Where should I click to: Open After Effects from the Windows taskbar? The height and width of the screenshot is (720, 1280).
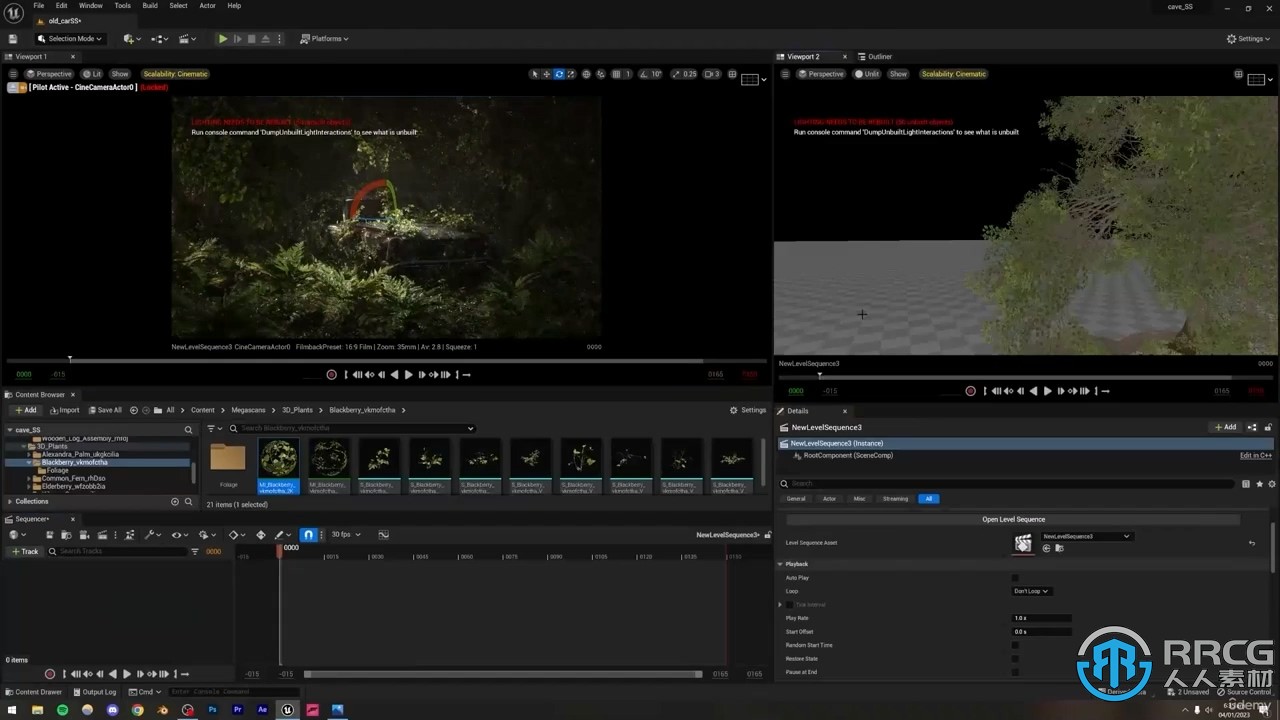click(x=262, y=710)
